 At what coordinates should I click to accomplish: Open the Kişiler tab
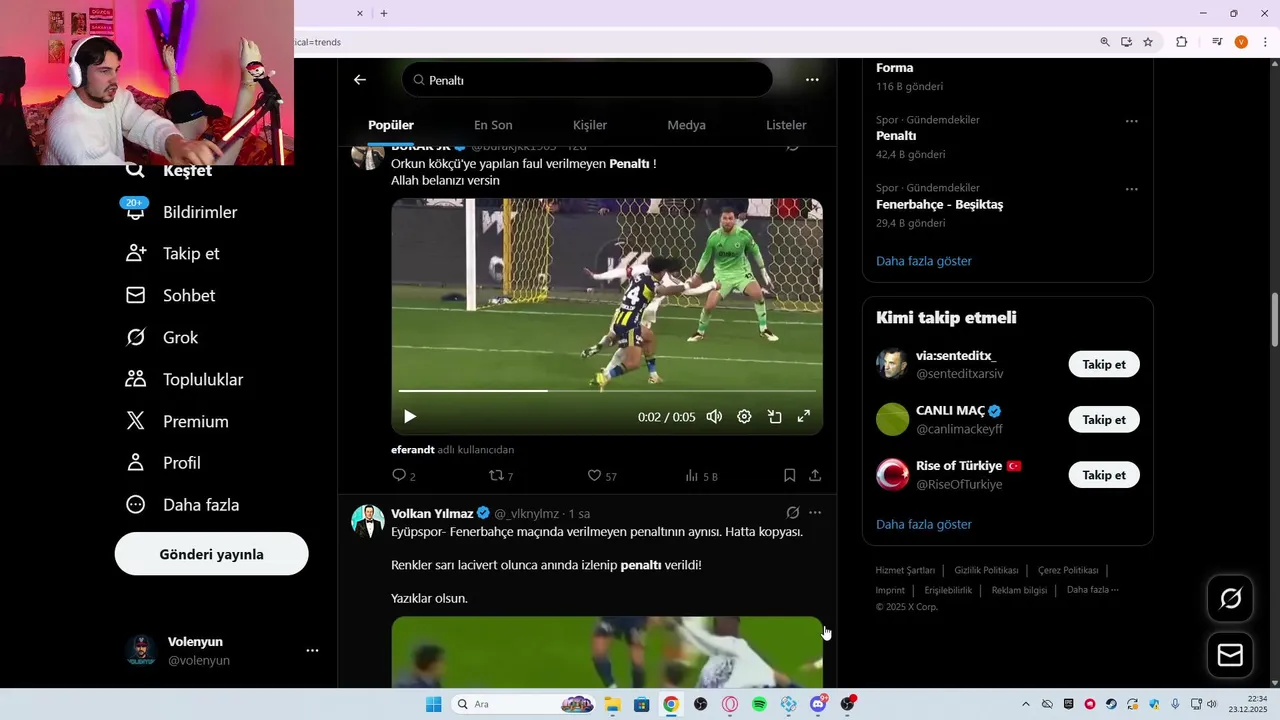[590, 125]
